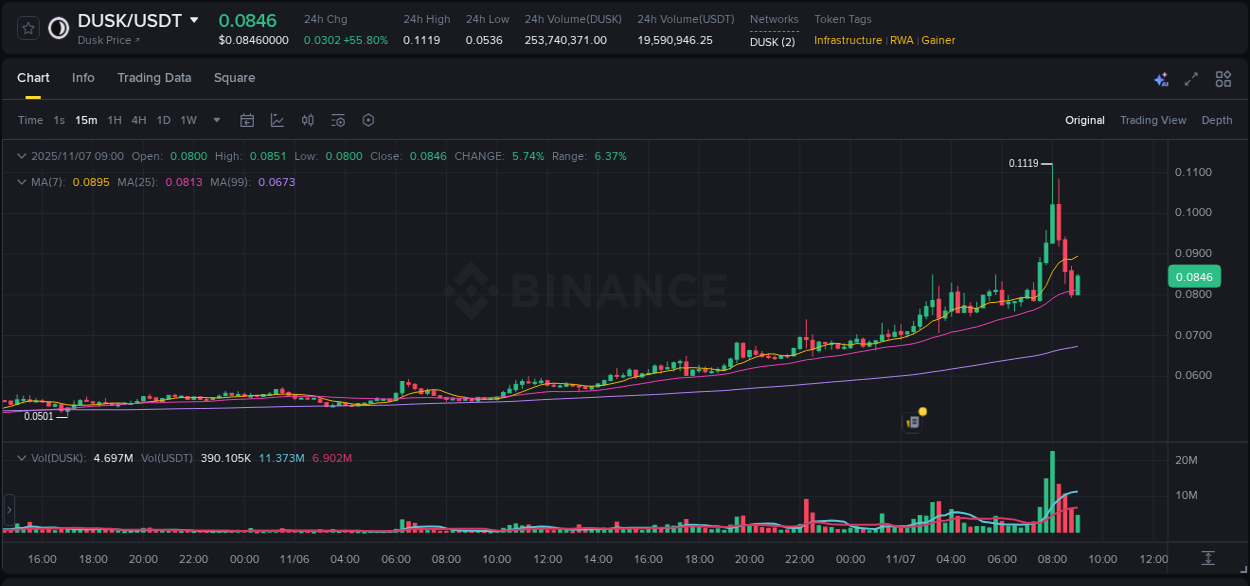The image size is (1250, 586).
Task: Open candlestick display options icon
Action: click(307, 120)
